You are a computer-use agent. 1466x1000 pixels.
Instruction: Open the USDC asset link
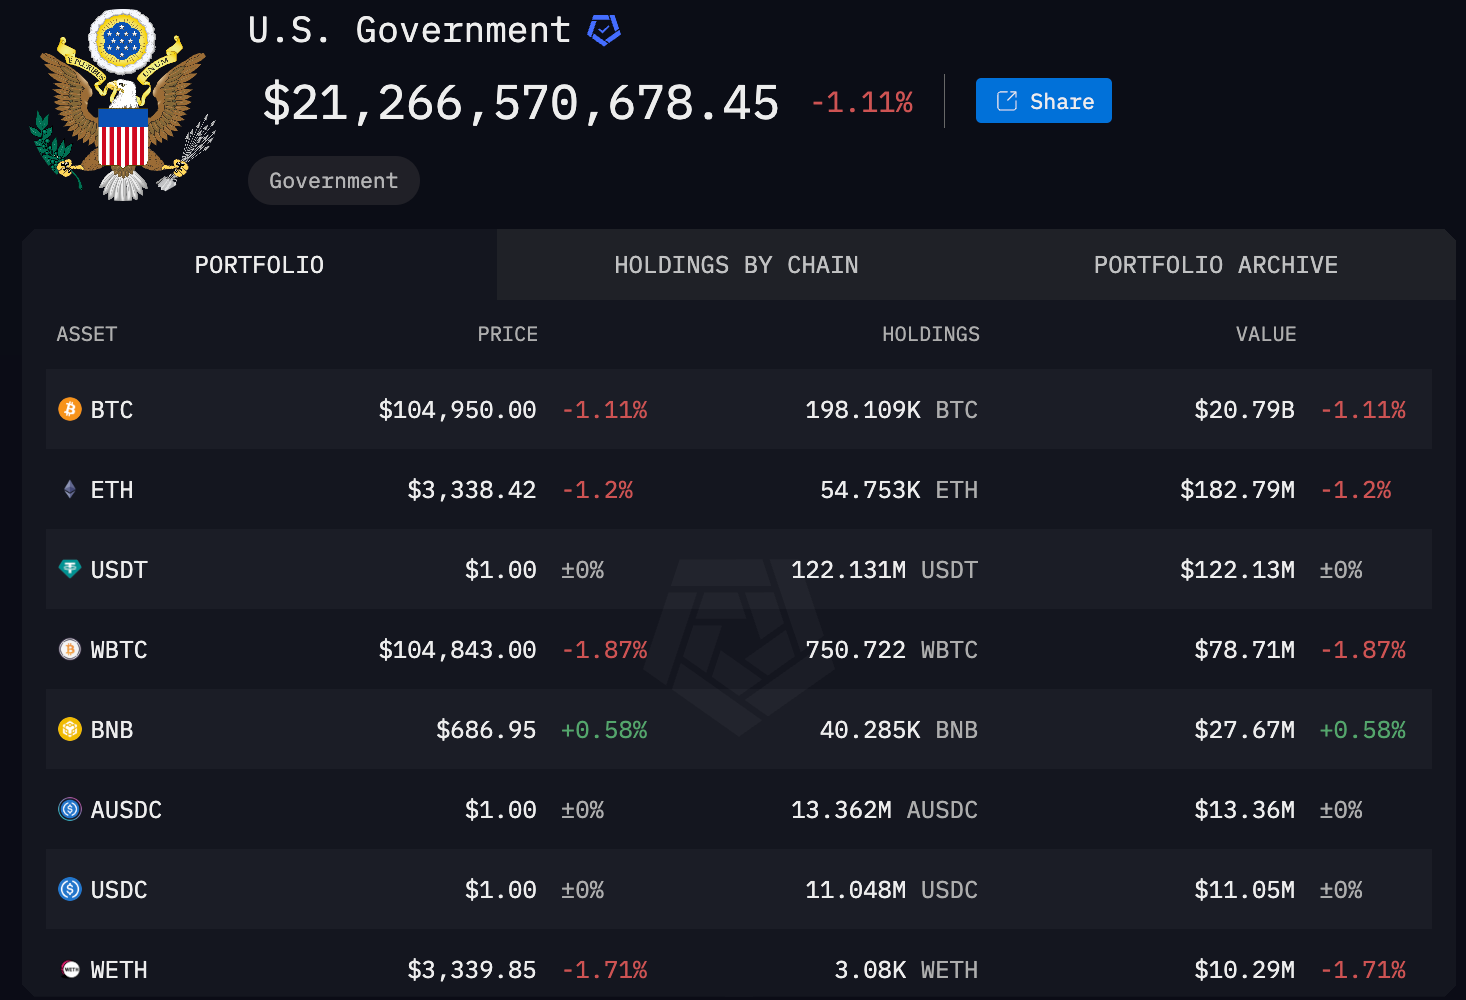click(x=119, y=890)
